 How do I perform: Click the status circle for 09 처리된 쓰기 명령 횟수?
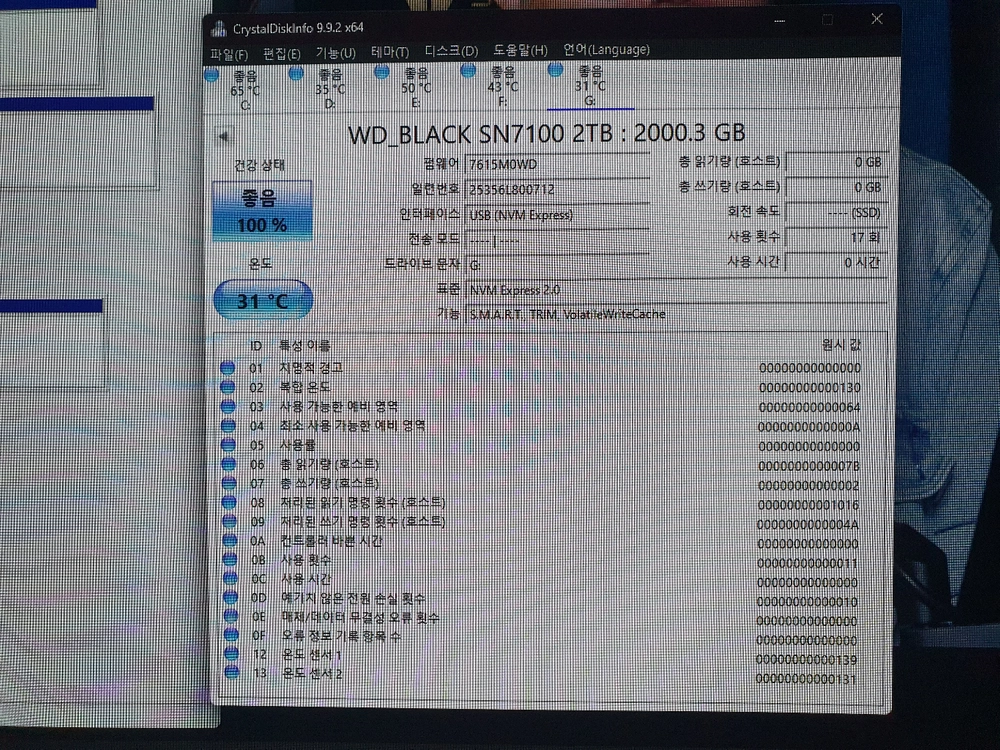point(230,522)
